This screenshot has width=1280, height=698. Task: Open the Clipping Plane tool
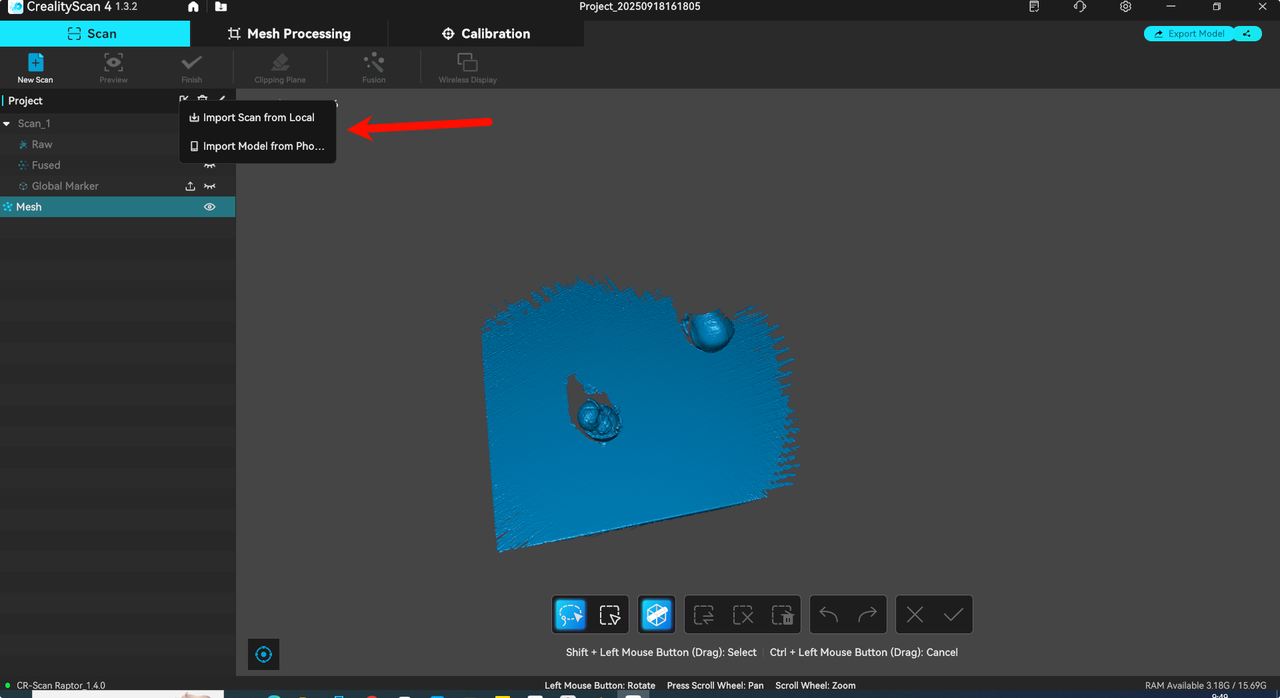[x=279, y=67]
